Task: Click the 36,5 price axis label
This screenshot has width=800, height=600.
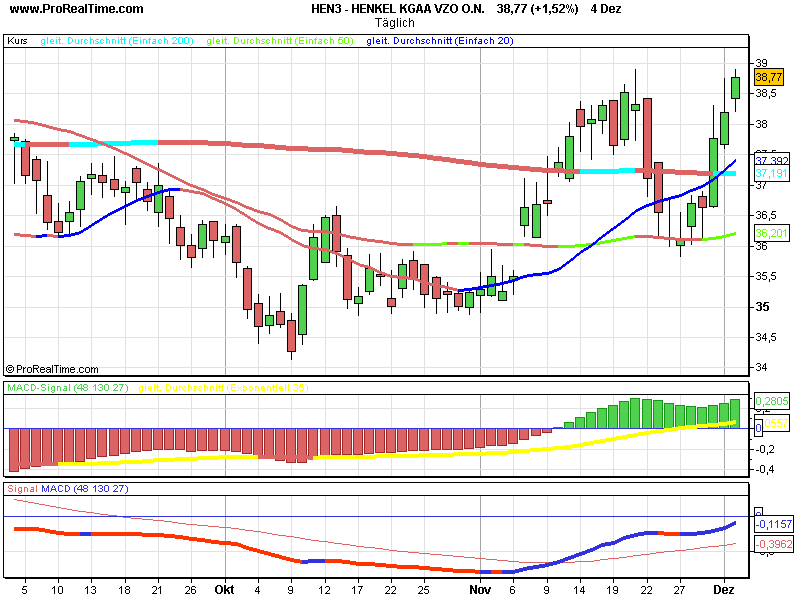Action: 766,215
